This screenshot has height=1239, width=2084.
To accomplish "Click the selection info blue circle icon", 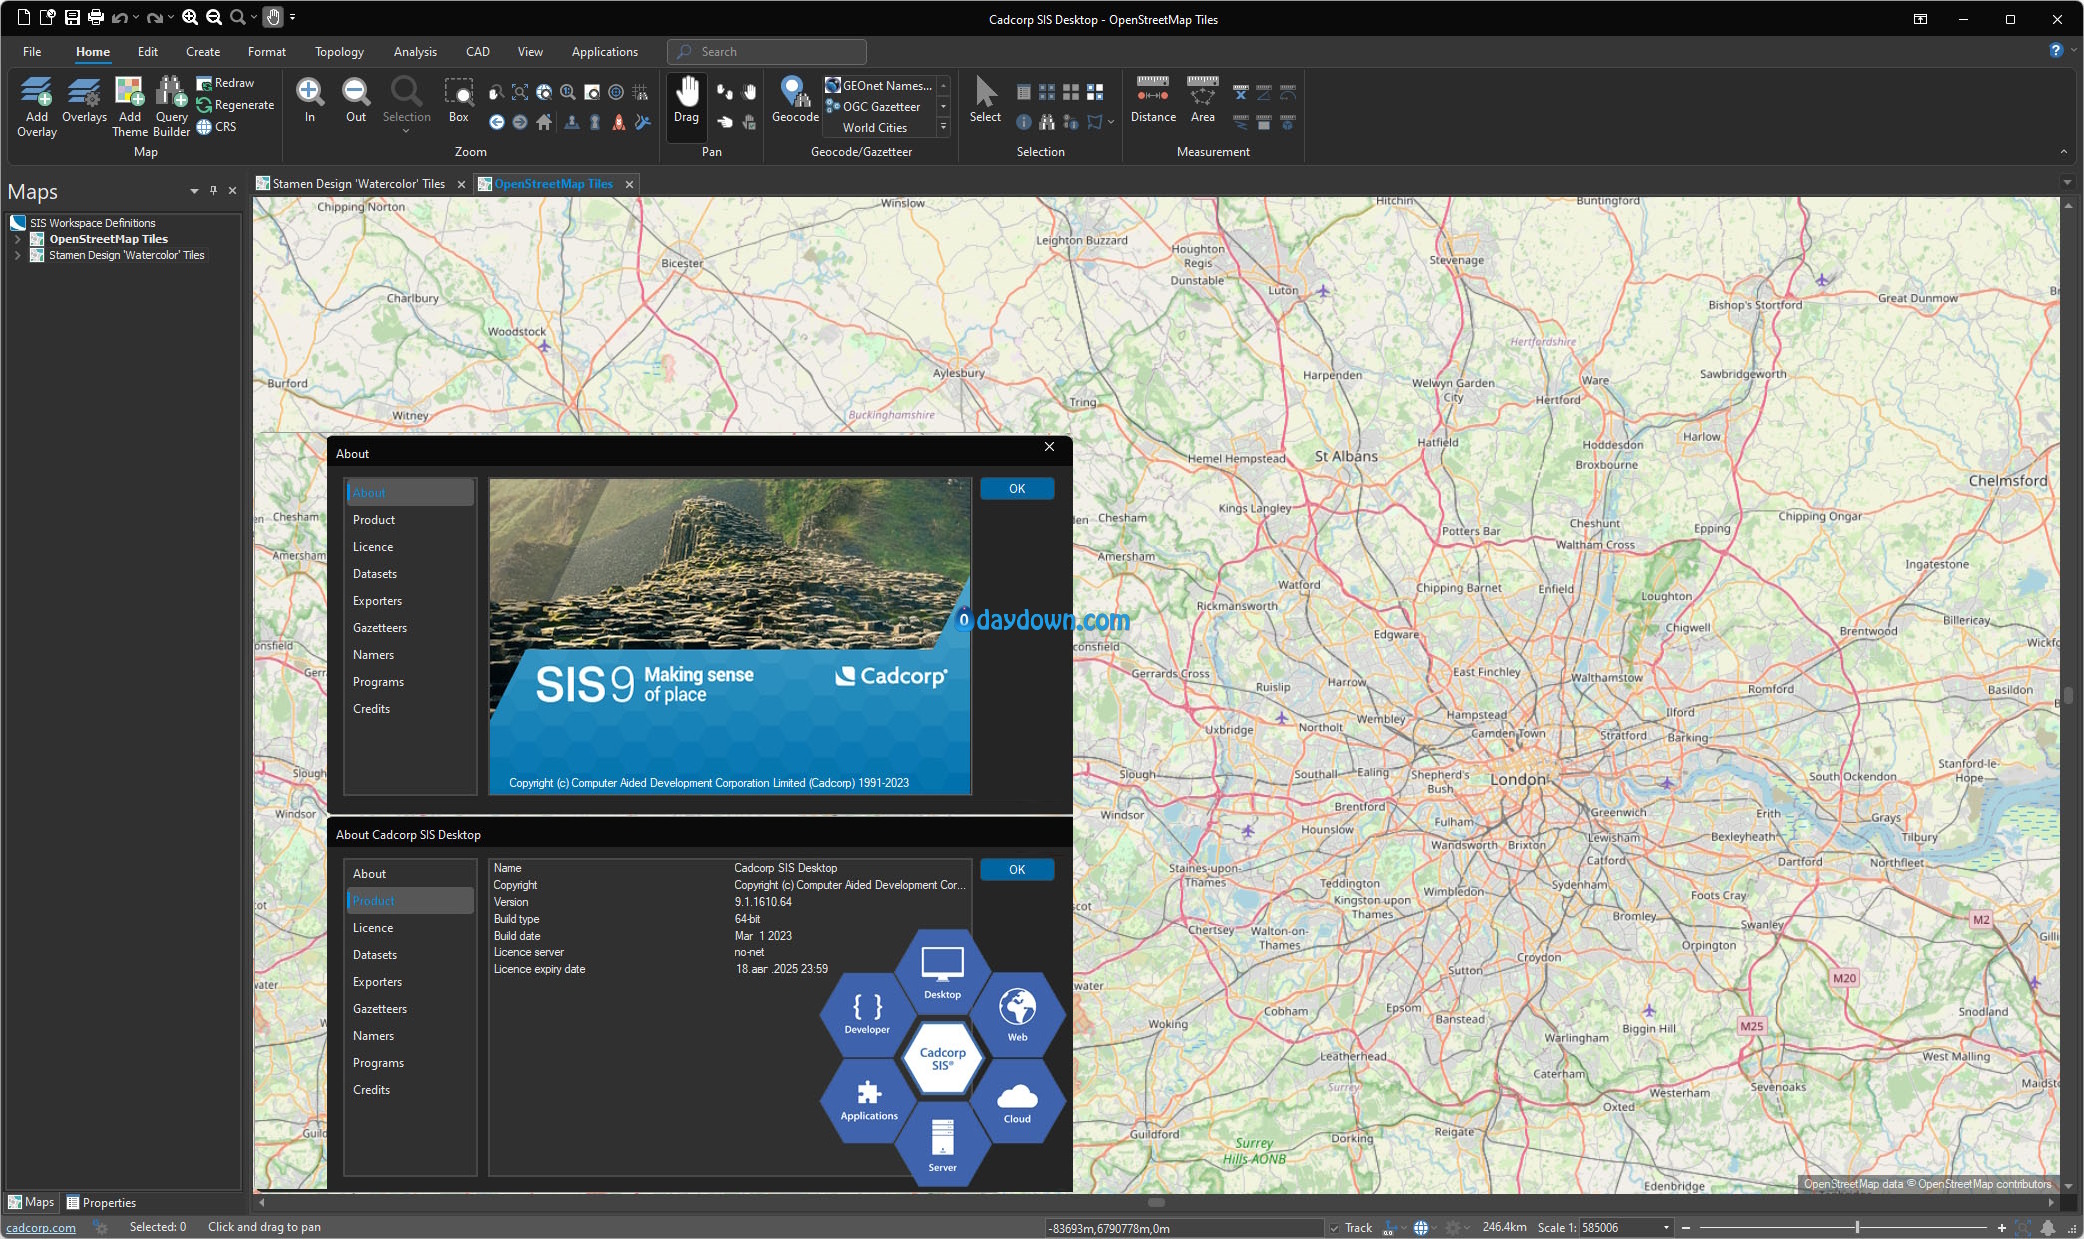I will pyautogui.click(x=1023, y=122).
